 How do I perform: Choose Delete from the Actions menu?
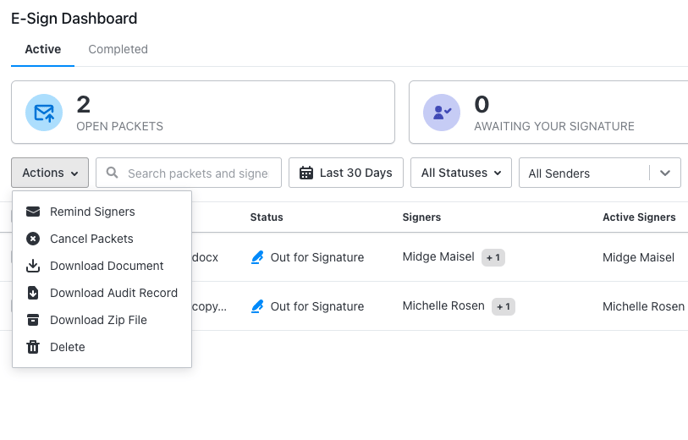click(102, 347)
